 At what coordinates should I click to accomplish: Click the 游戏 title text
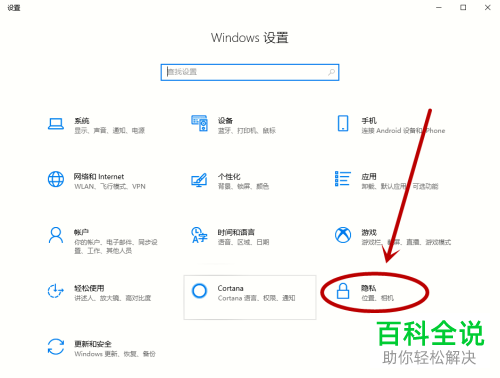click(x=369, y=232)
